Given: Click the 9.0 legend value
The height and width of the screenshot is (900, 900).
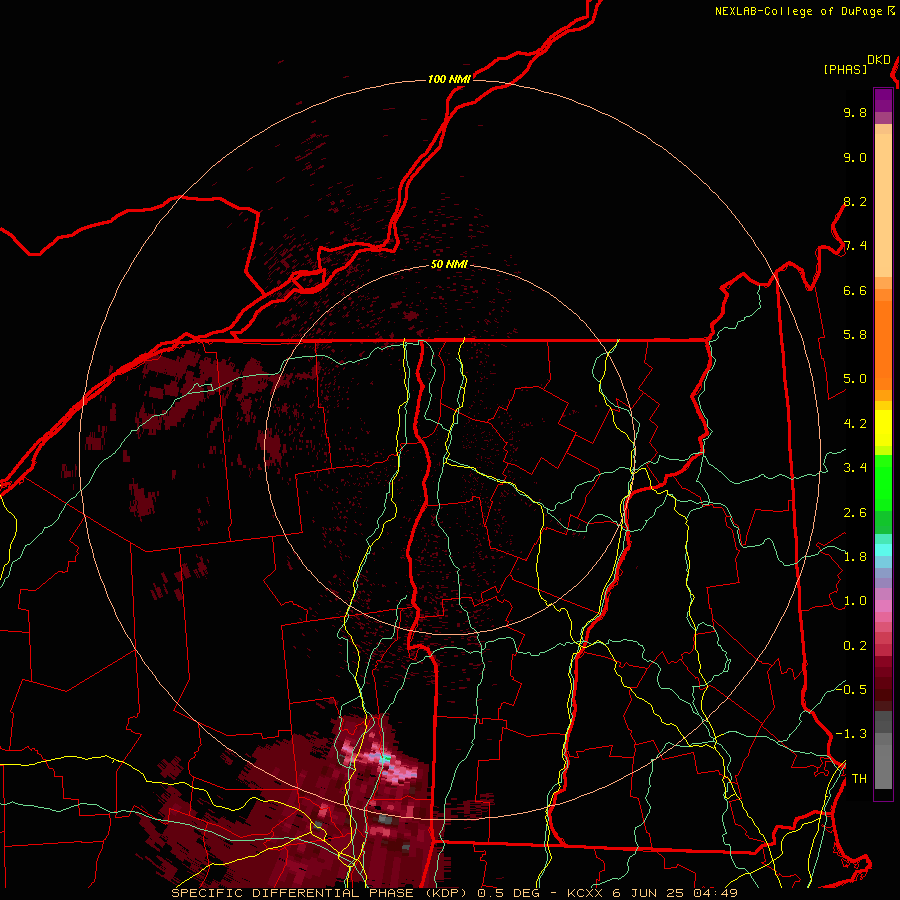Looking at the screenshot, I should (x=855, y=157).
